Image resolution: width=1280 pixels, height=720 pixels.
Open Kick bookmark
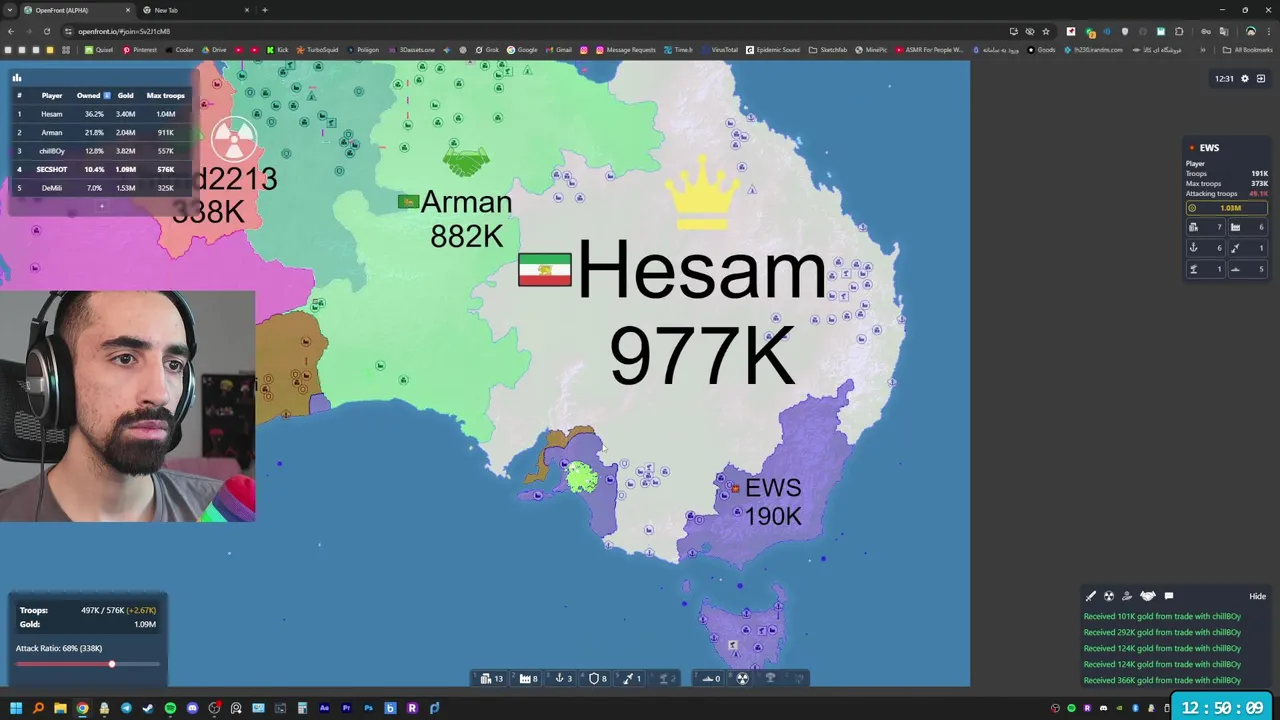pyautogui.click(x=278, y=50)
